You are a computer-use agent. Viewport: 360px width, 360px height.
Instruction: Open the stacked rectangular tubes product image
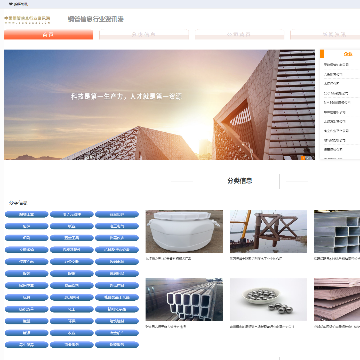(184, 299)
